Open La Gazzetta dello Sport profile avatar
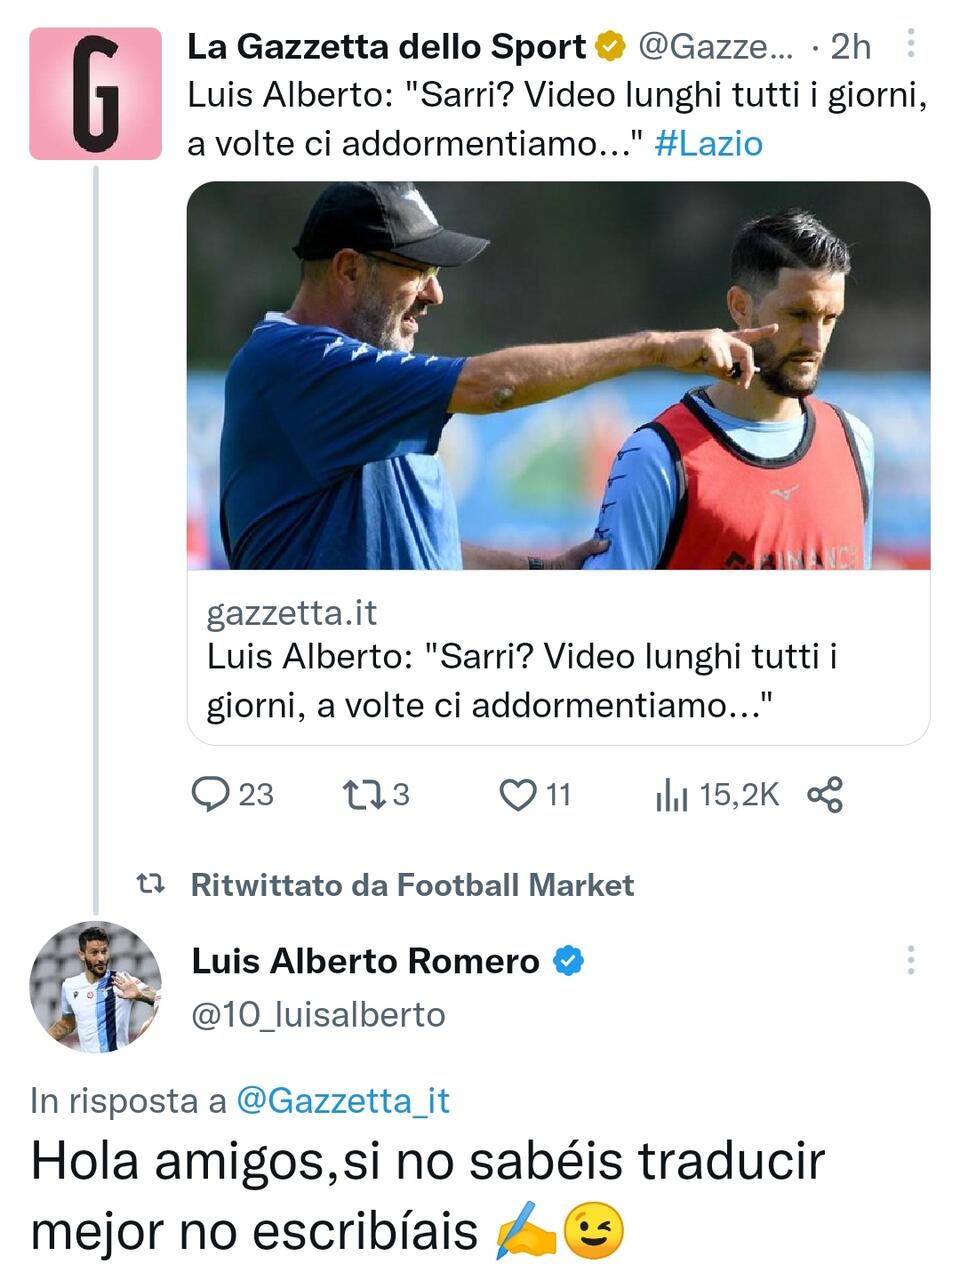Image resolution: width=960 pixels, height=1280 pixels. click(x=95, y=94)
